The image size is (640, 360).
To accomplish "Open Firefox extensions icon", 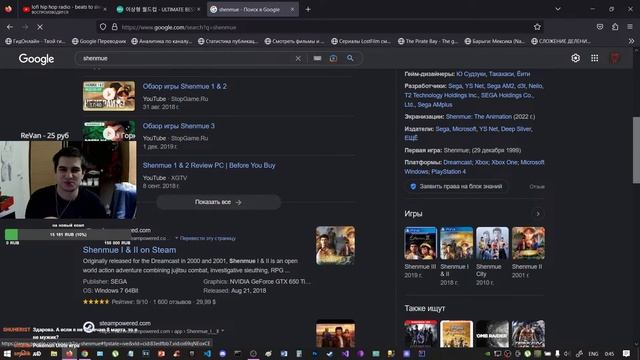I will point(615,27).
